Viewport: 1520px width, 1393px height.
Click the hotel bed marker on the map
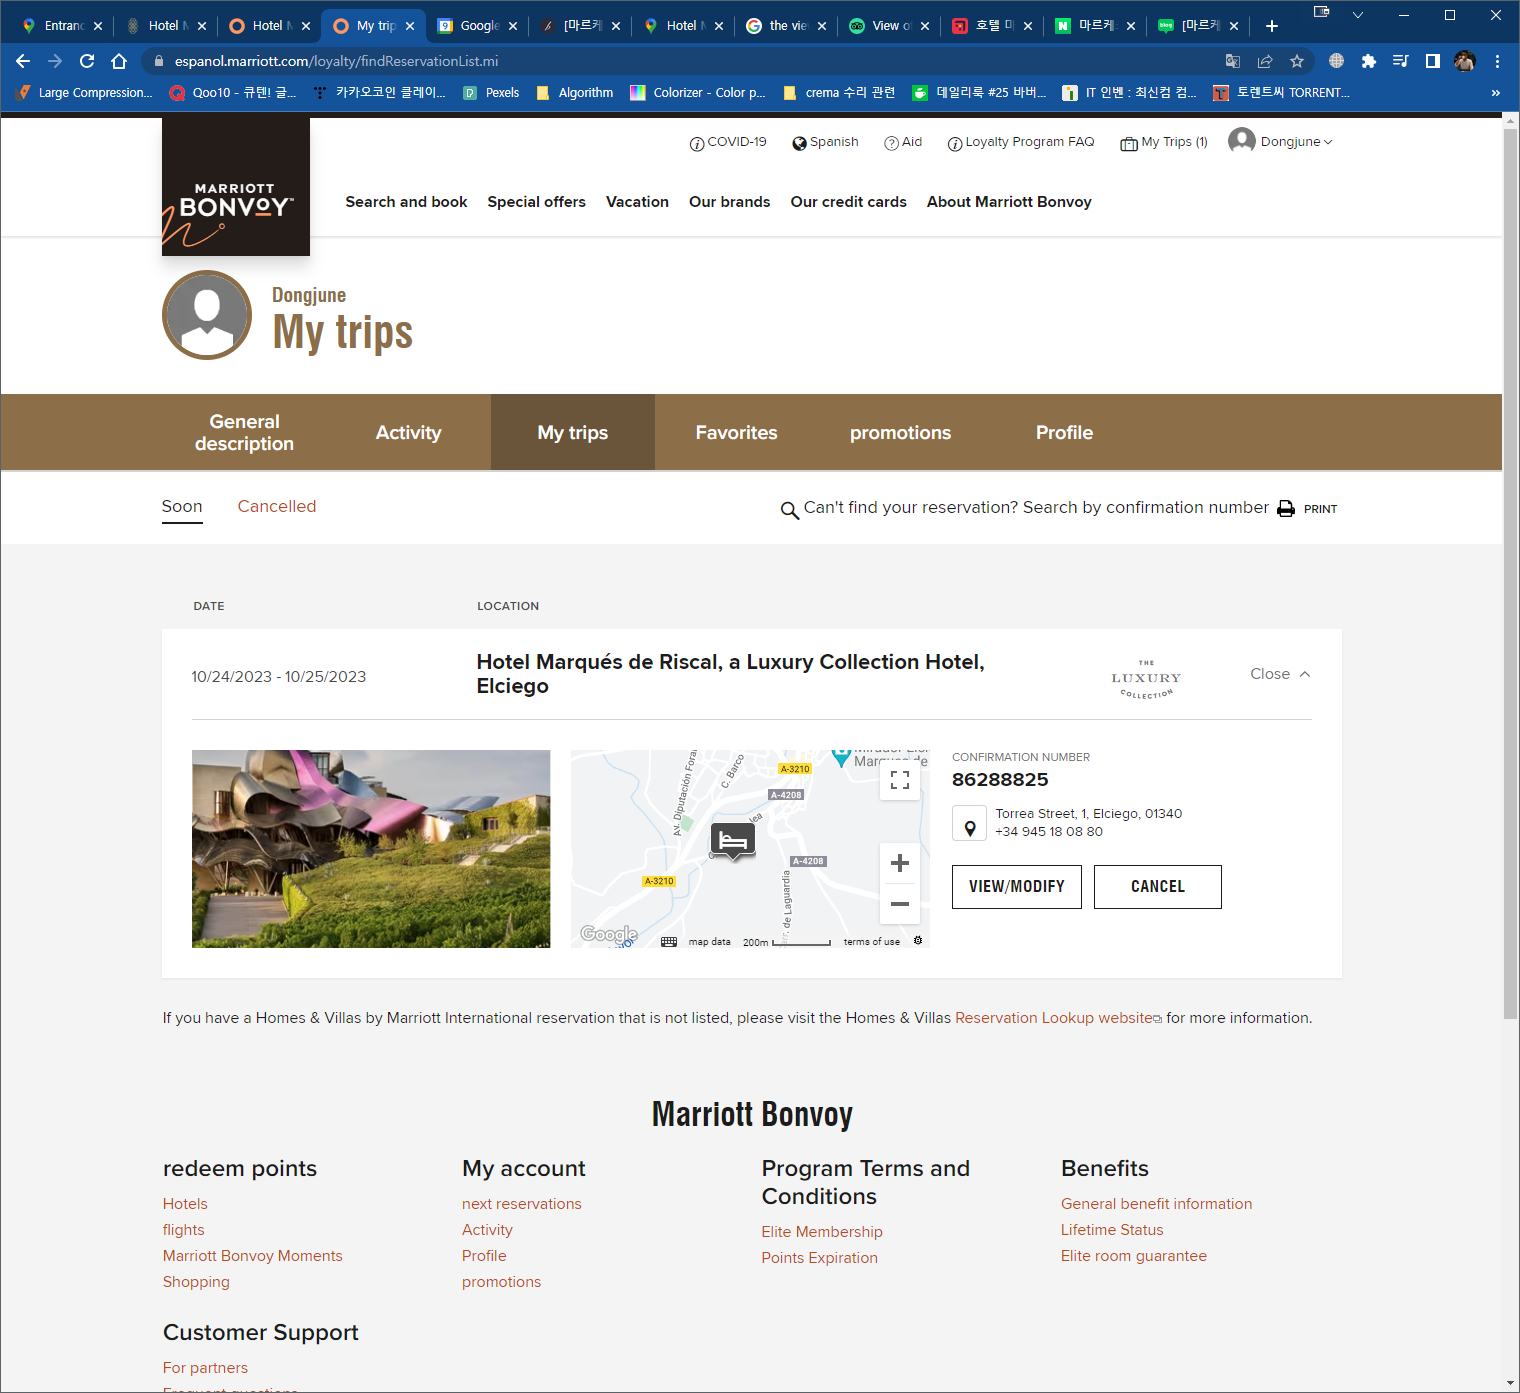pos(733,841)
